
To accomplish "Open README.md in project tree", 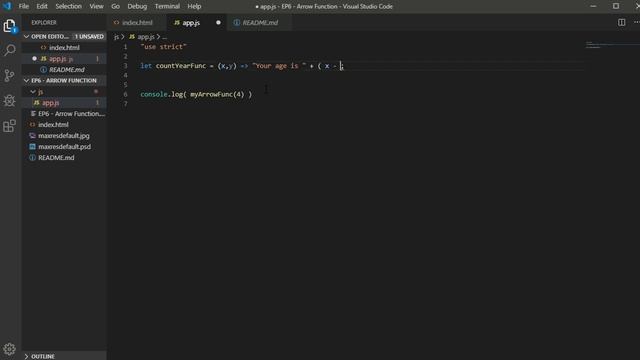I will pos(64,158).
